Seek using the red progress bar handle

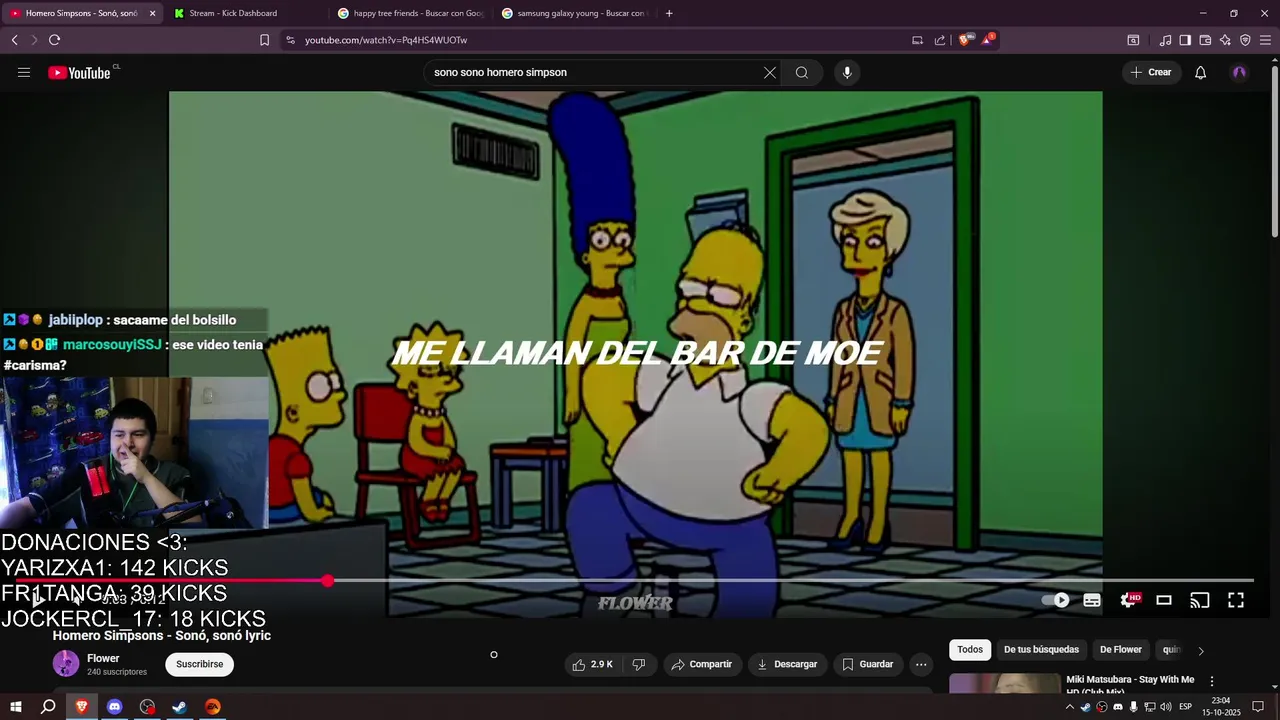pos(328,581)
